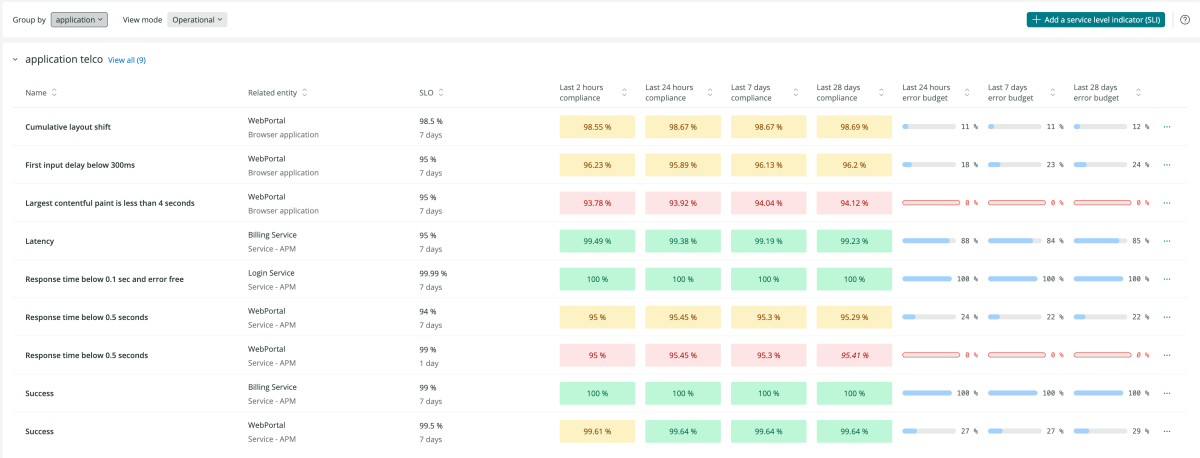Screen dimensions: 1200x458
Task: Sort by Related entity column icon
Action: point(304,93)
